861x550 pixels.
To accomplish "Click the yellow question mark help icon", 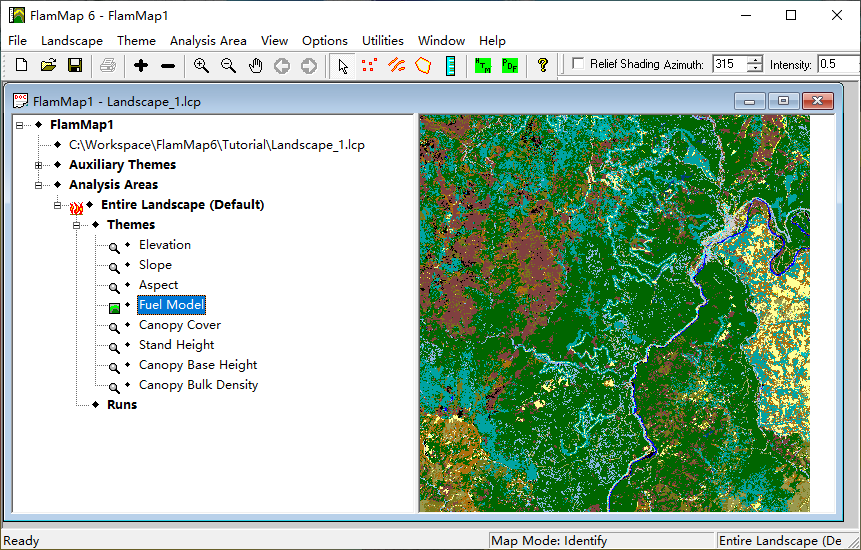I will (x=543, y=65).
